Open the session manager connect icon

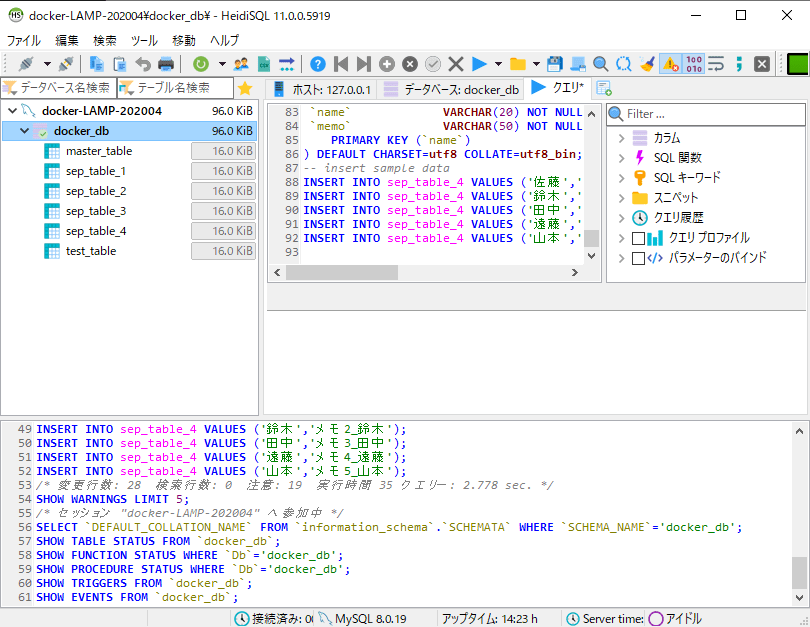coord(26,64)
